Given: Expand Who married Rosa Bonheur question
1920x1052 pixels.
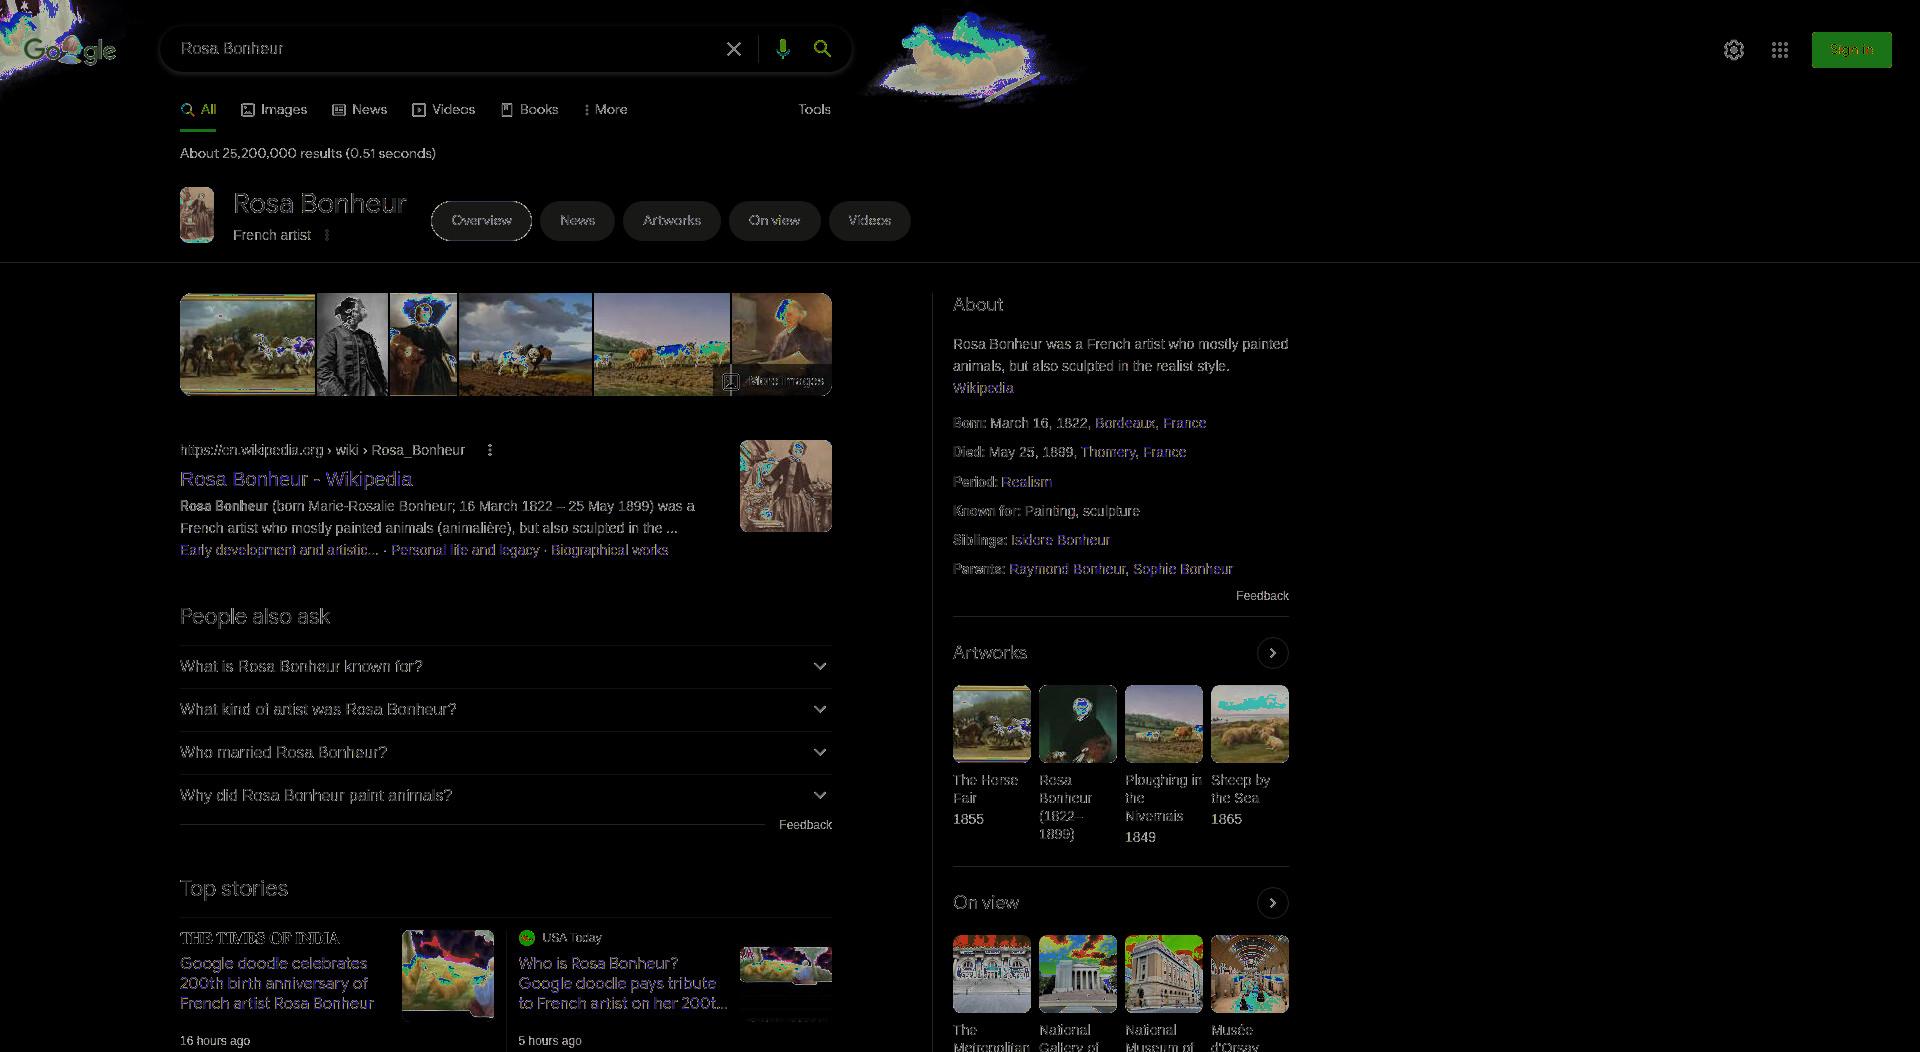Looking at the screenshot, I should (x=505, y=753).
